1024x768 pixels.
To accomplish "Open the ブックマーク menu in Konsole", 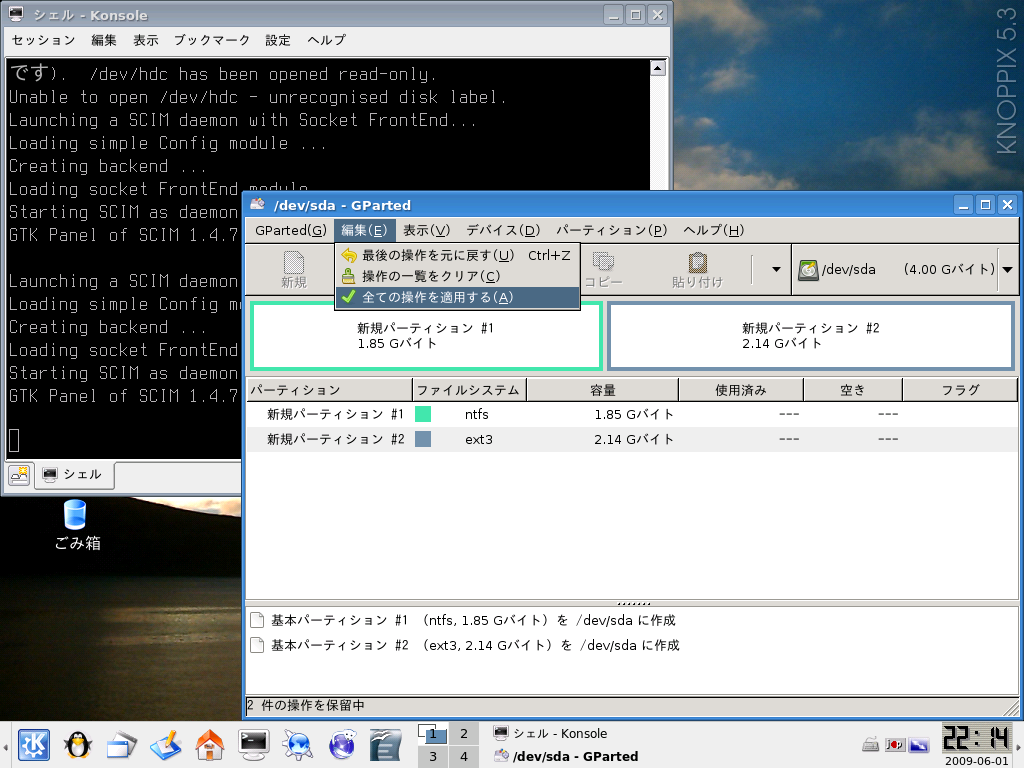I will (x=212, y=40).
